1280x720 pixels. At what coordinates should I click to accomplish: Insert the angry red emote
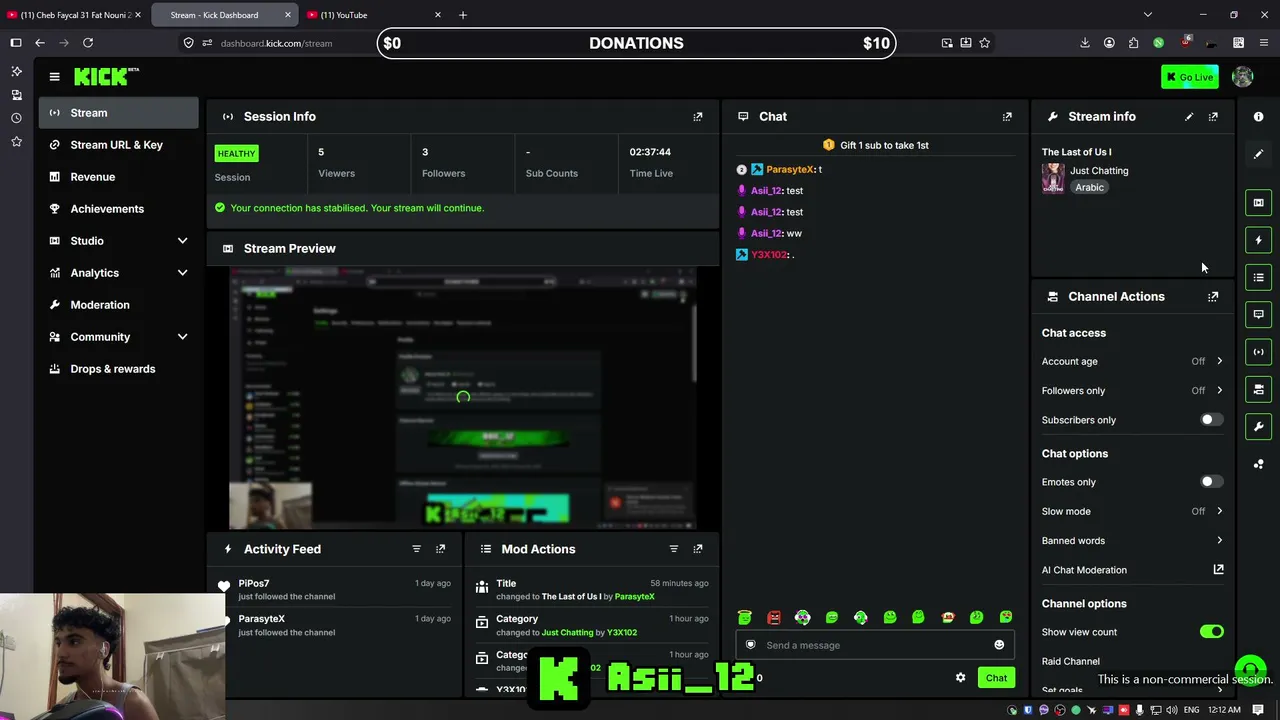pyautogui.click(x=774, y=617)
